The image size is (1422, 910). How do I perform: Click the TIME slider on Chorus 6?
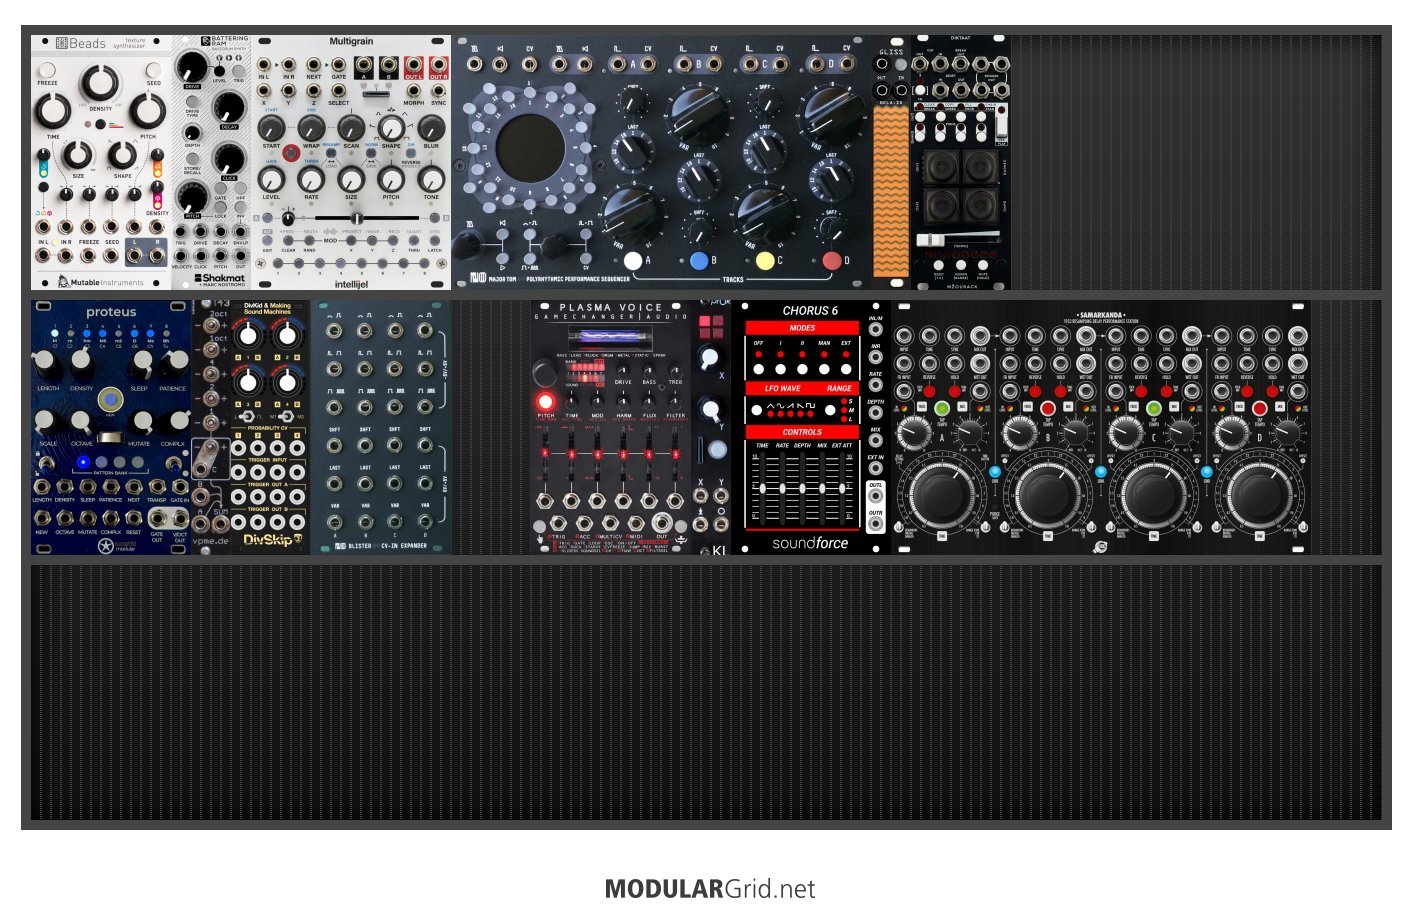762,488
